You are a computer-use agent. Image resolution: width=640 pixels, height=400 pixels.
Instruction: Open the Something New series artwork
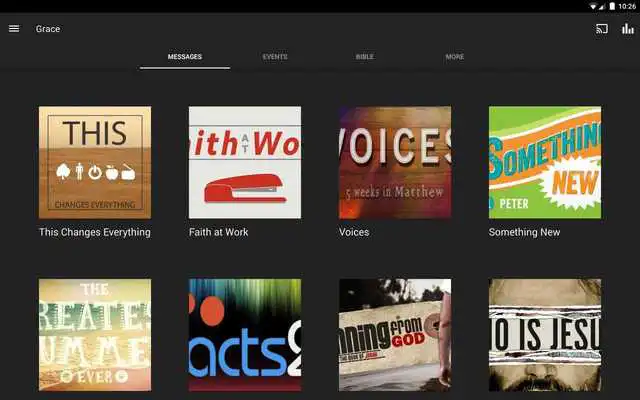point(545,162)
